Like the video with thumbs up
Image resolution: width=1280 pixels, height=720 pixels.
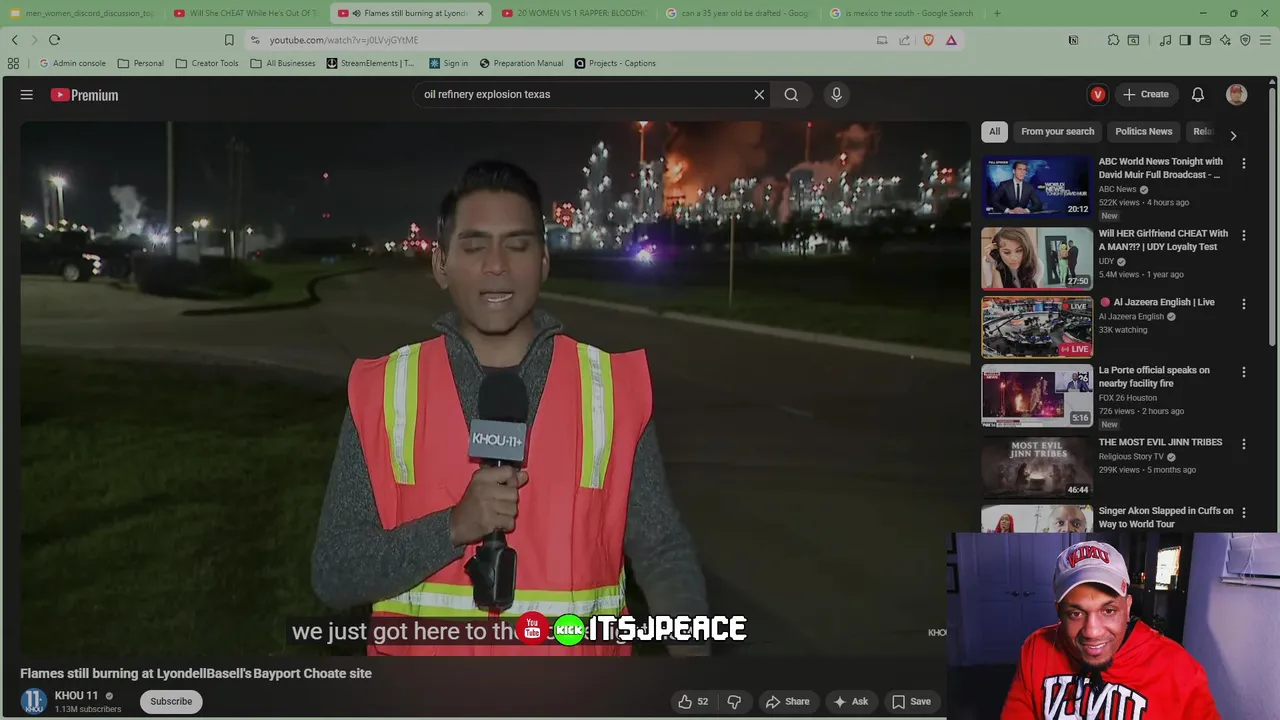pyautogui.click(x=693, y=702)
